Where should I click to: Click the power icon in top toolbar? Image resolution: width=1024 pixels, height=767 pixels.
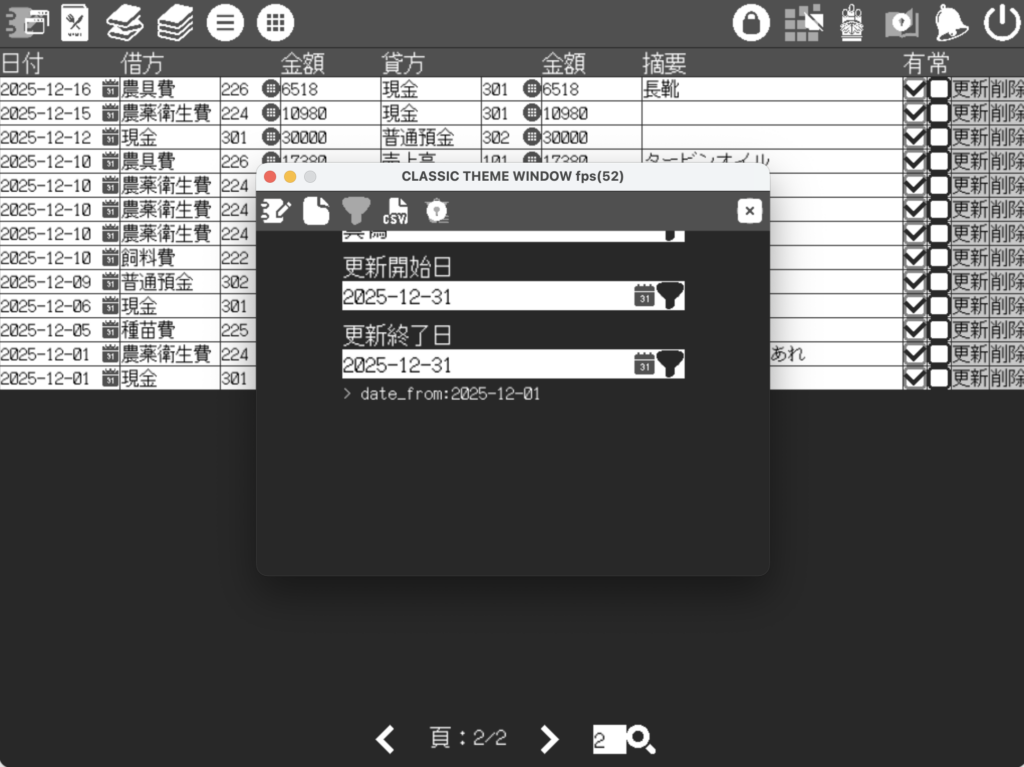[x=1001, y=22]
